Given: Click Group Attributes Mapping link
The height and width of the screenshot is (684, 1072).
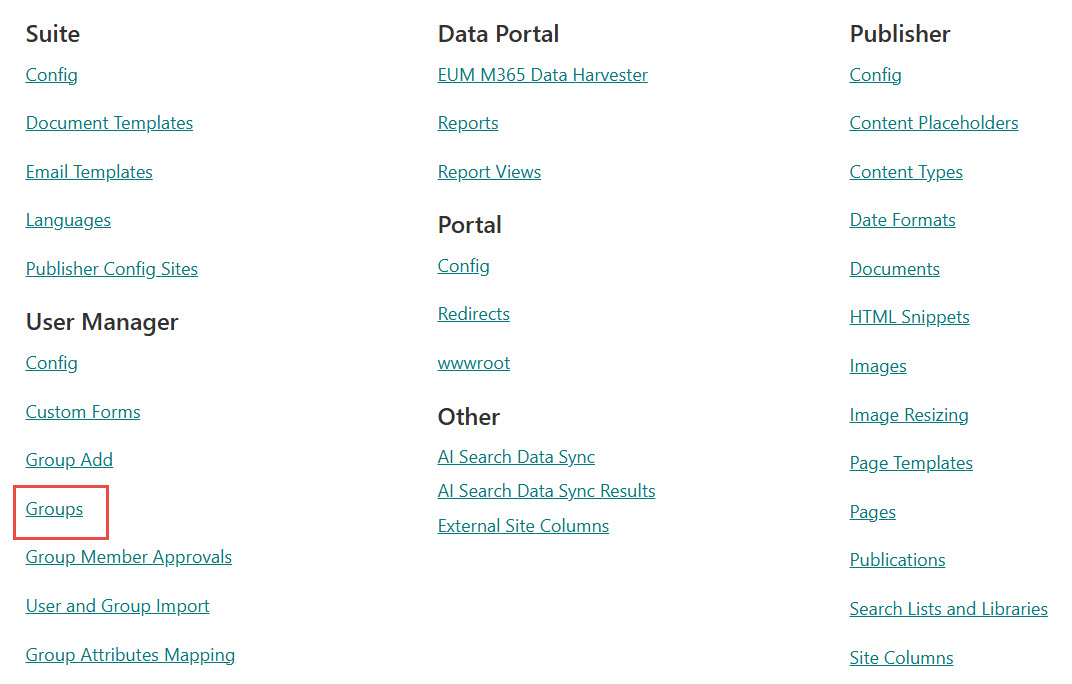Looking at the screenshot, I should click(x=130, y=655).
